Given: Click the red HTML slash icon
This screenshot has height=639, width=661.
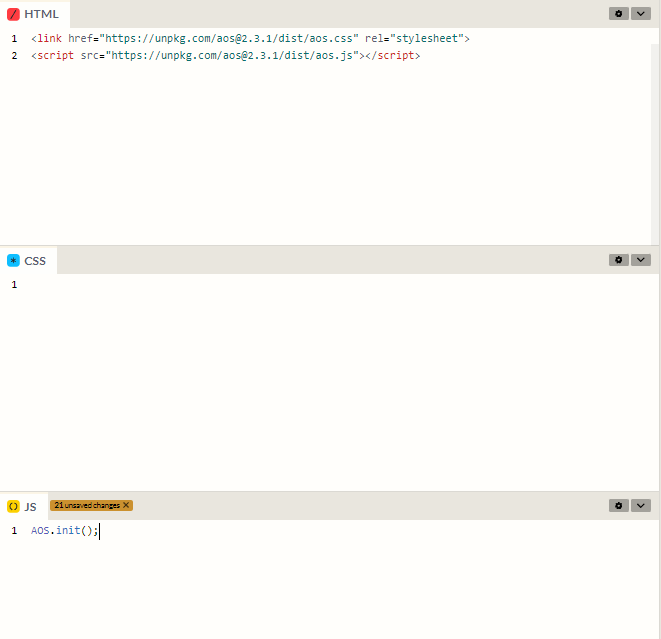Looking at the screenshot, I should pos(13,14).
